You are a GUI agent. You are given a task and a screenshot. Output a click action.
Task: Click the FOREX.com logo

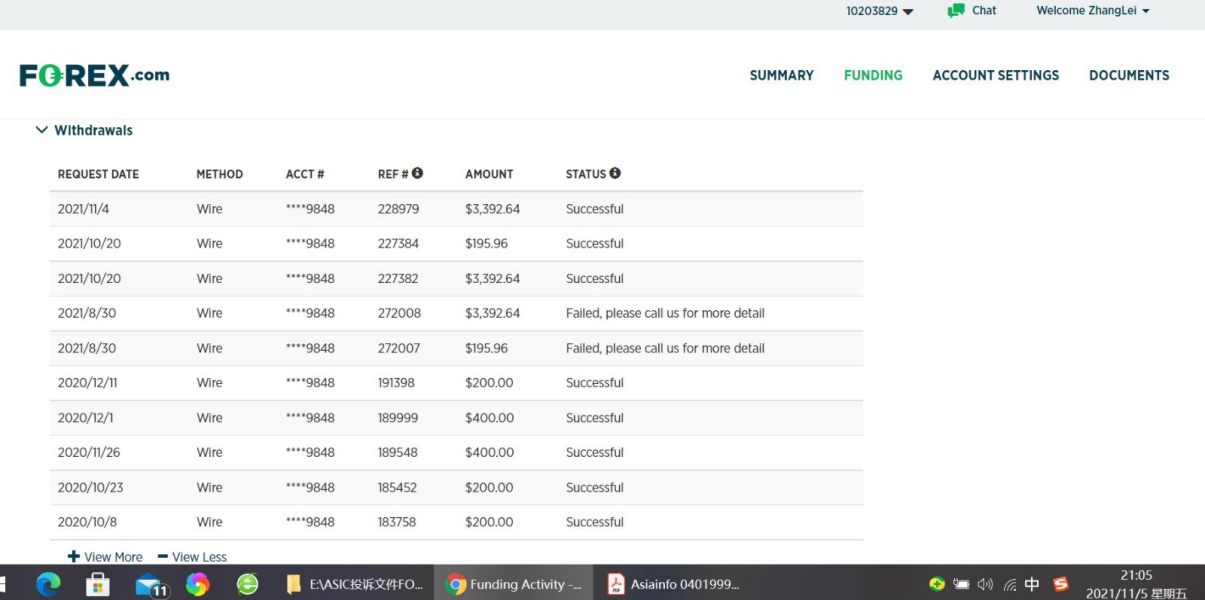94,75
